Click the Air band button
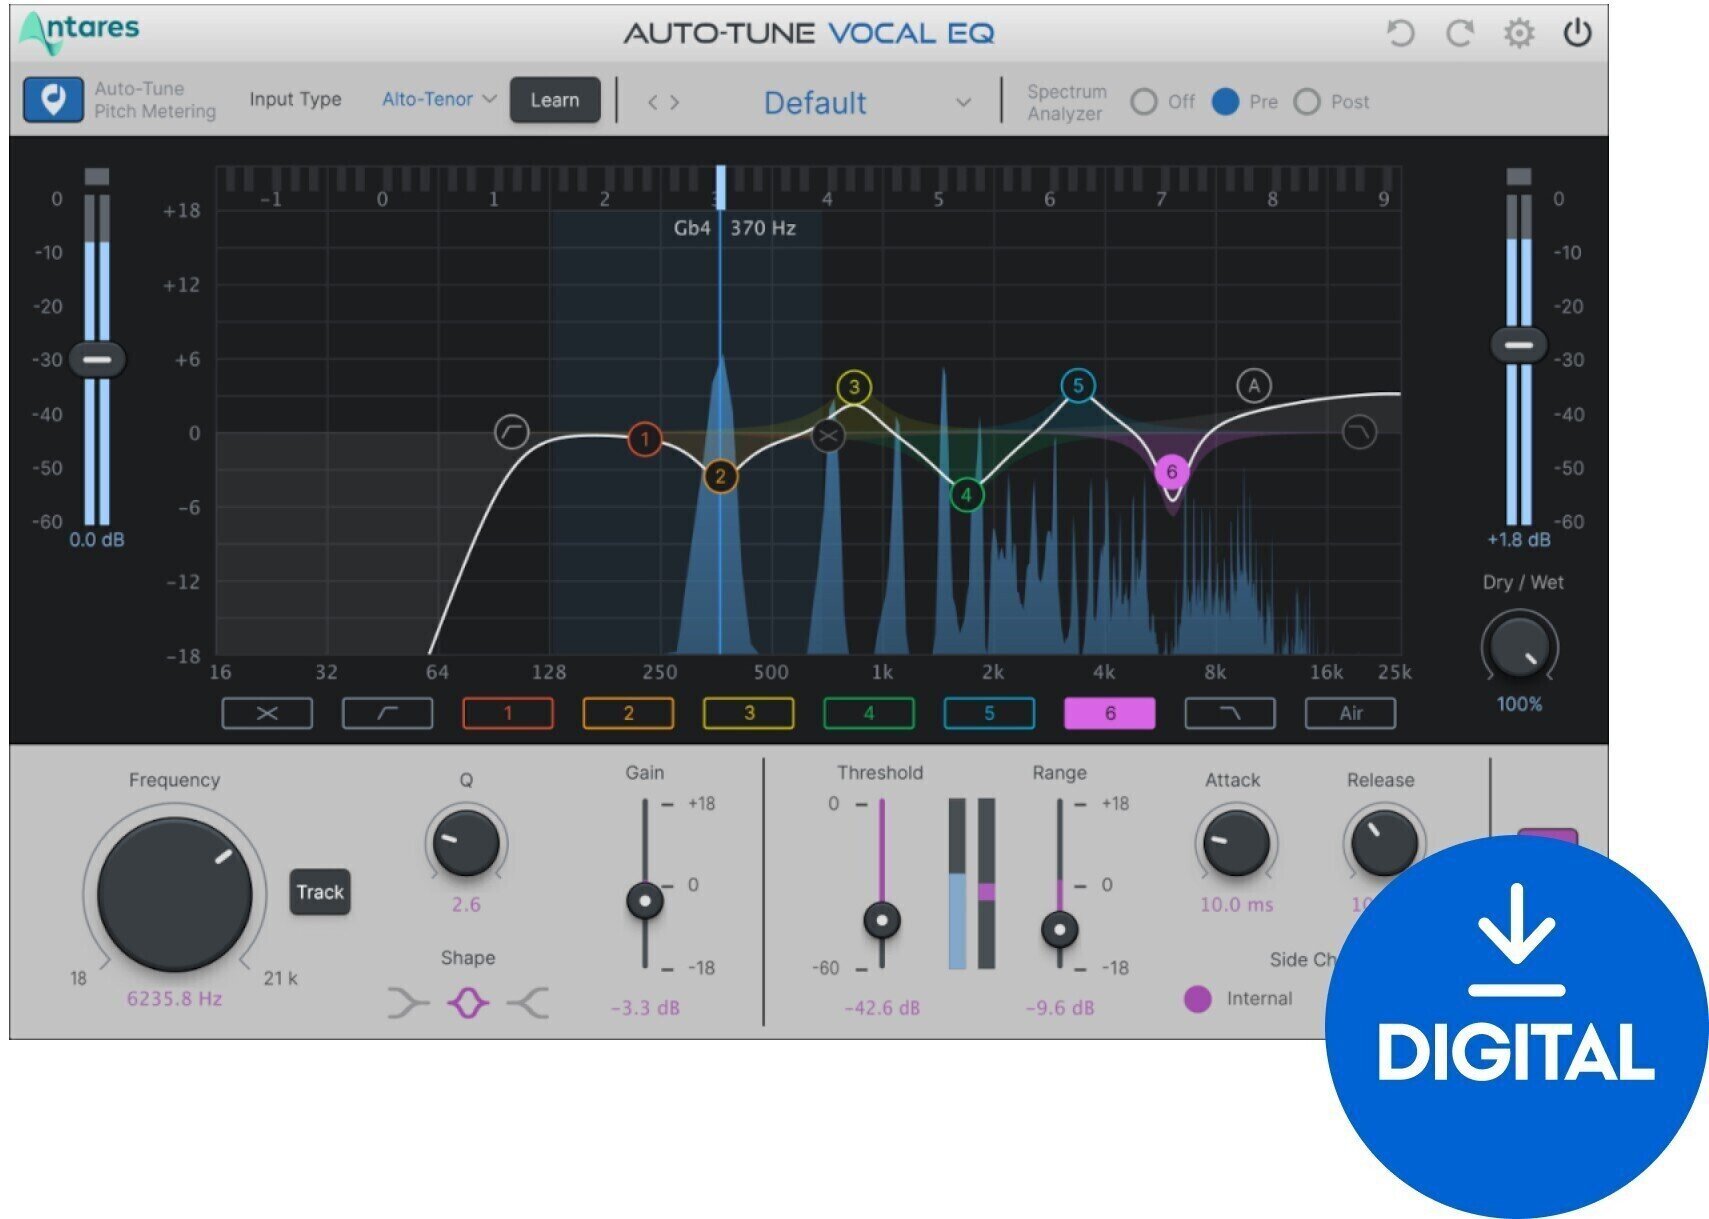The image size is (1709, 1219). point(1350,713)
